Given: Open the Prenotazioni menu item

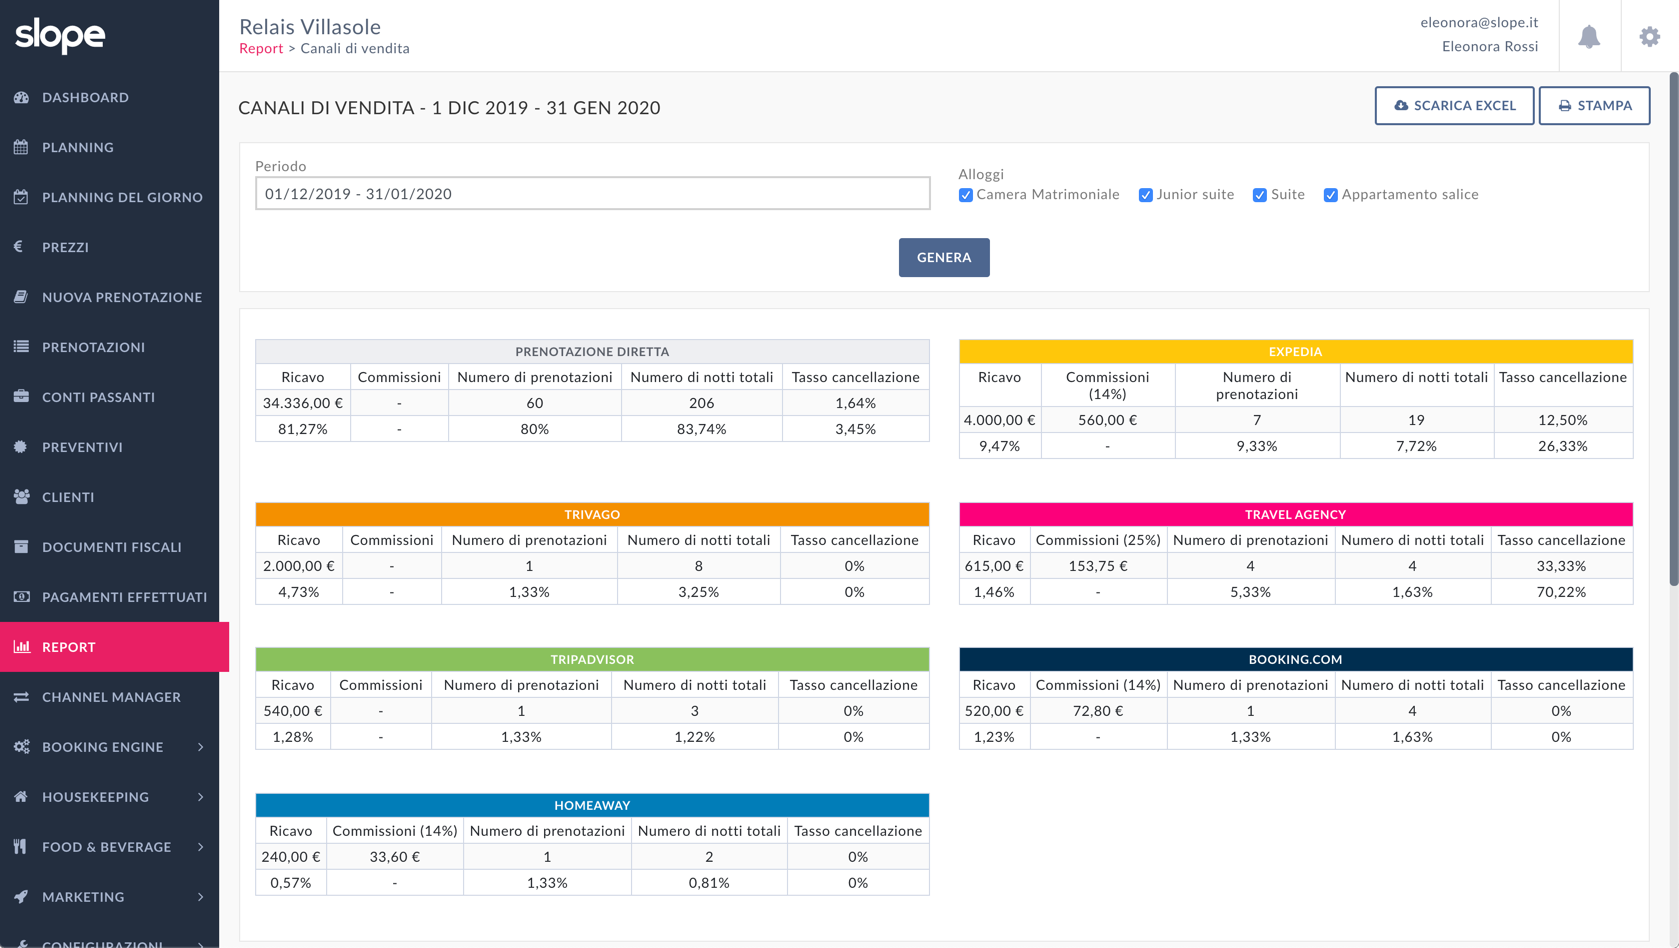Looking at the screenshot, I should (93, 347).
